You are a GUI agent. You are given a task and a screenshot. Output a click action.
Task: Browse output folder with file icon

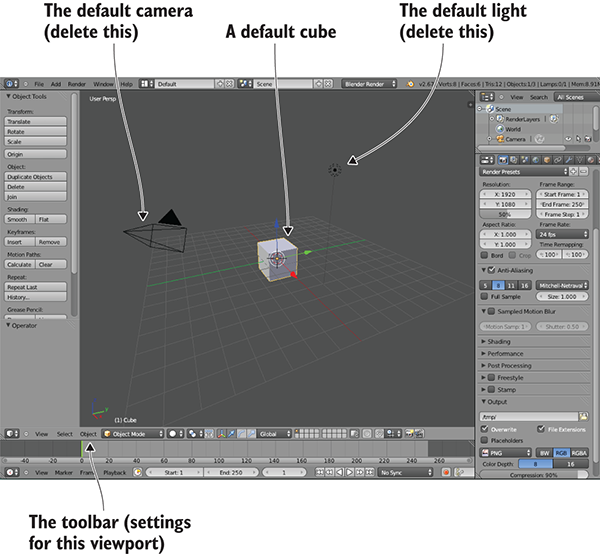(x=583, y=416)
